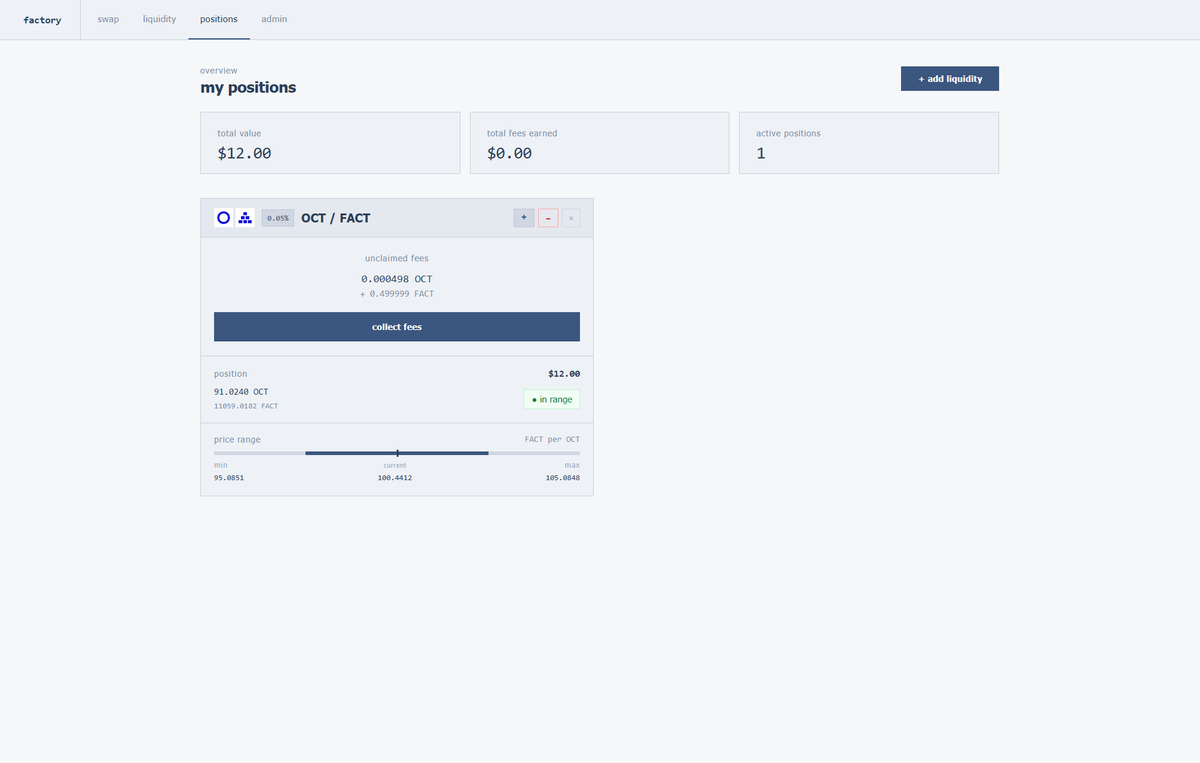This screenshot has height=763, width=1200.
Task: Click the active positions count 1
Action: click(761, 154)
